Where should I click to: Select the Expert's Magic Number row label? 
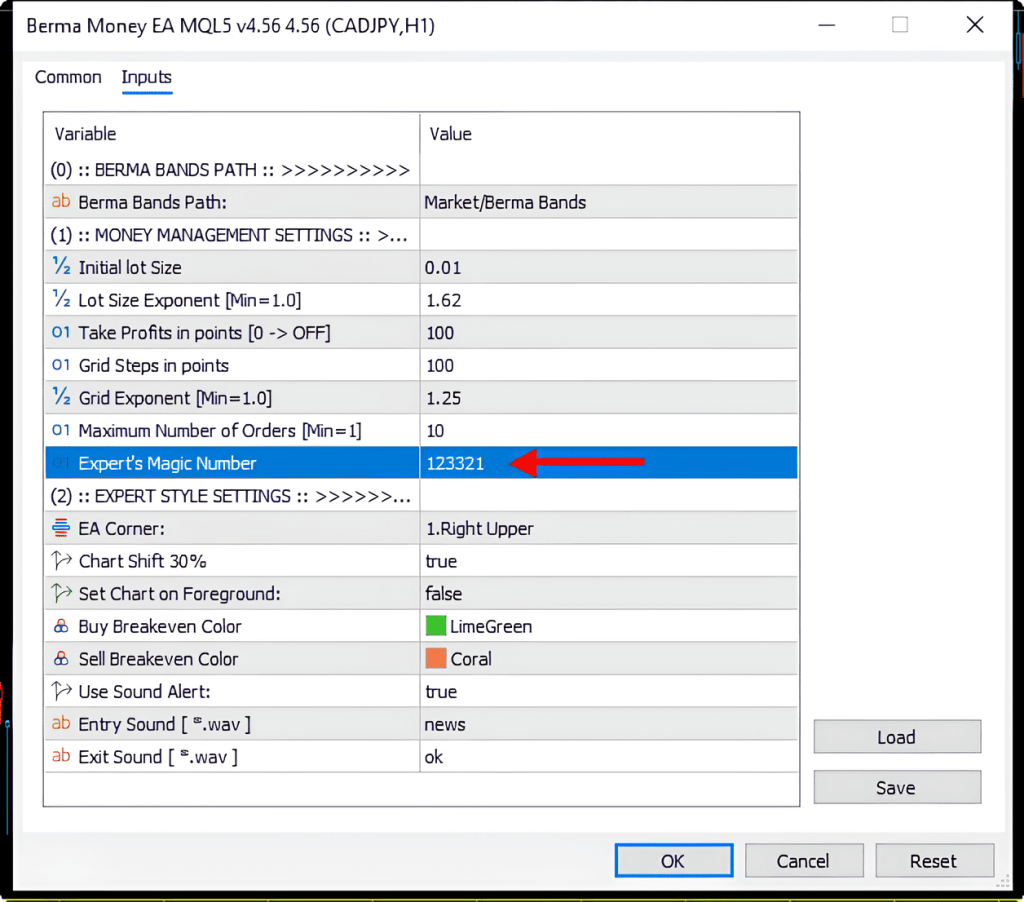pos(167,463)
